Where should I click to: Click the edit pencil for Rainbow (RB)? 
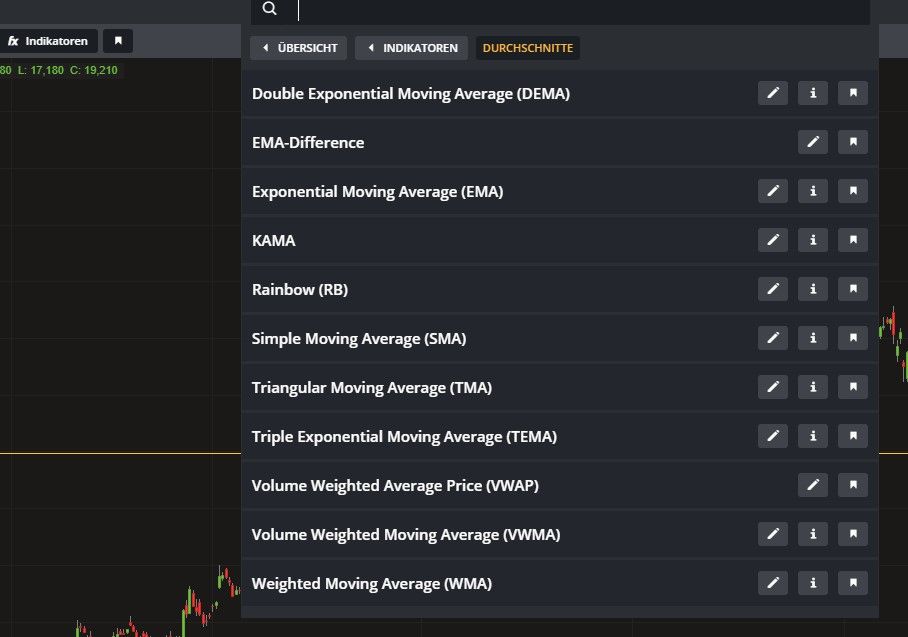click(x=772, y=290)
